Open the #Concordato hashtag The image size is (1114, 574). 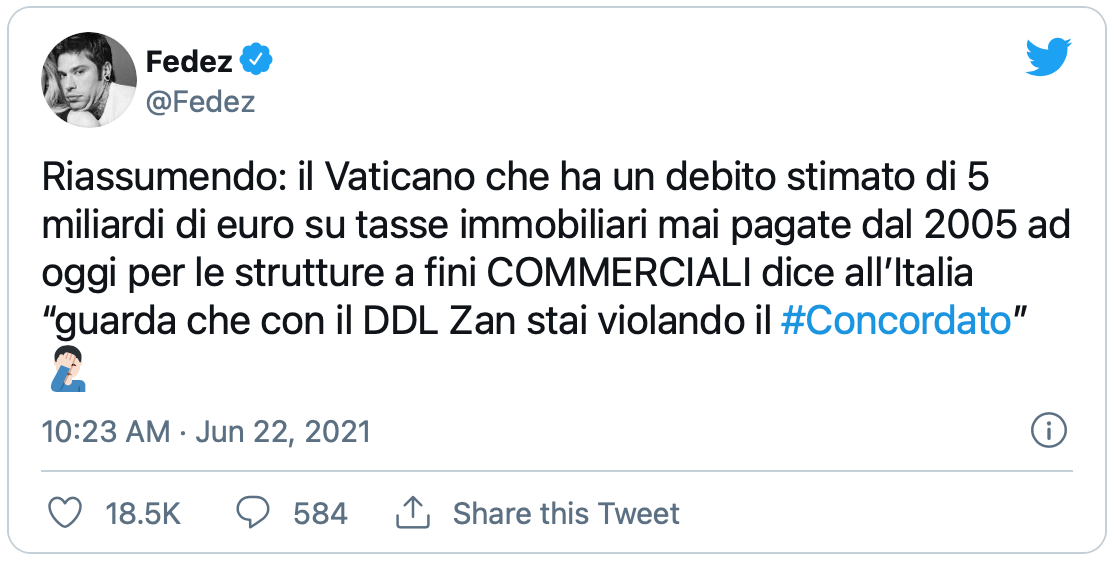(x=895, y=322)
